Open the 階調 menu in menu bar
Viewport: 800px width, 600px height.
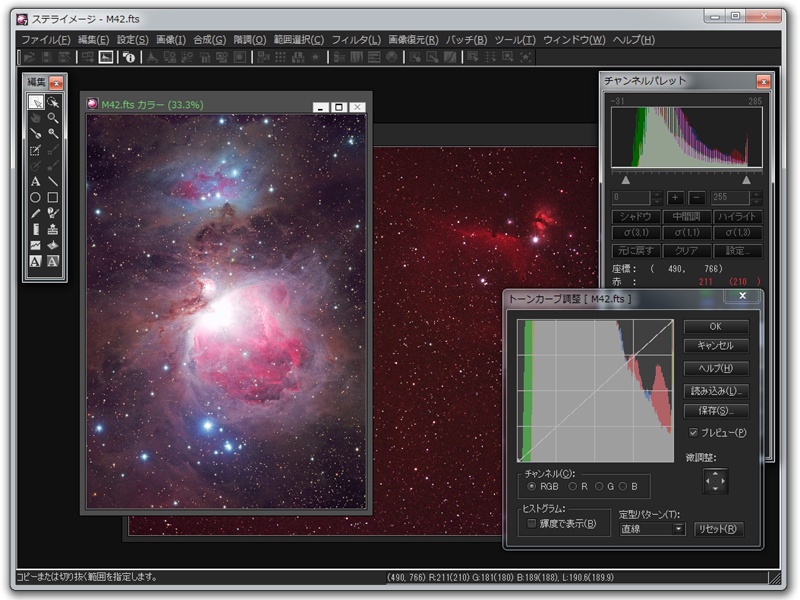(x=250, y=39)
